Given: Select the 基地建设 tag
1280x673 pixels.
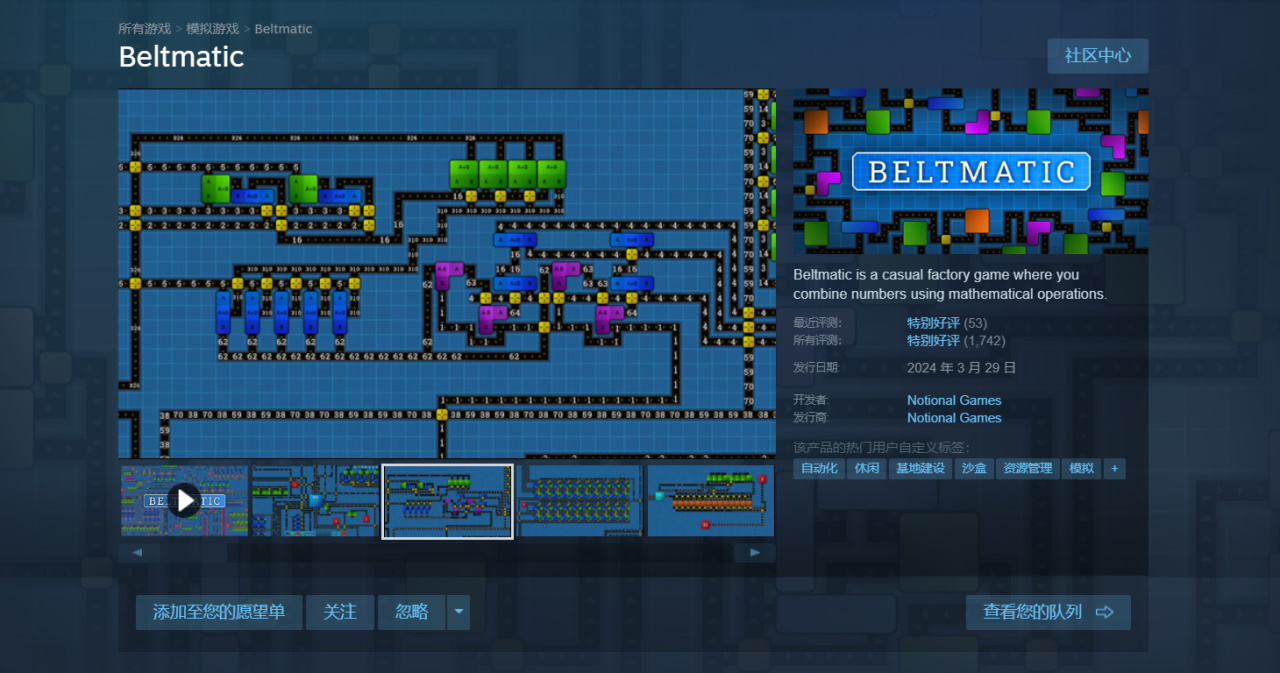Looking at the screenshot, I should click(920, 468).
